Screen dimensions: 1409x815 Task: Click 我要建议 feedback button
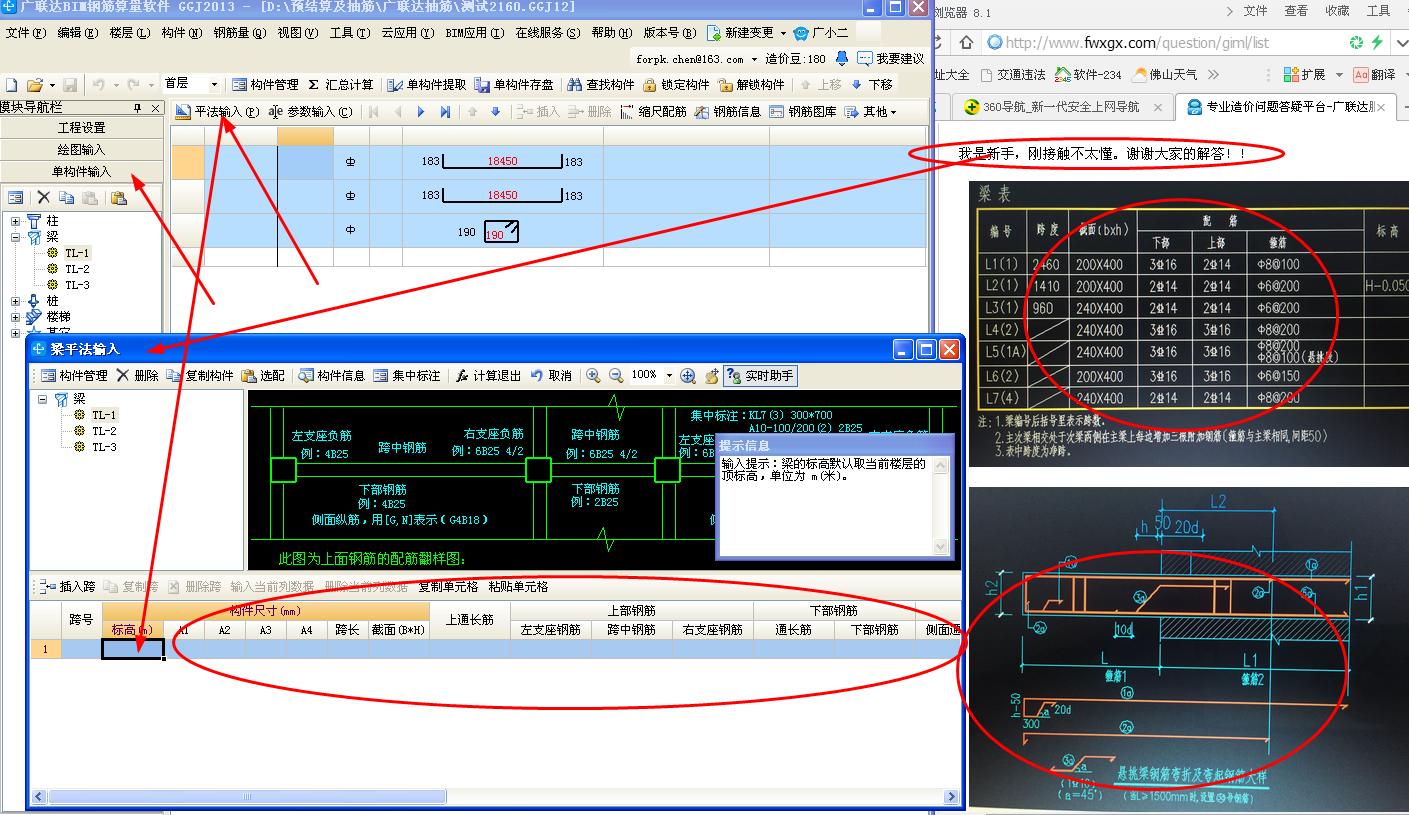[890, 59]
